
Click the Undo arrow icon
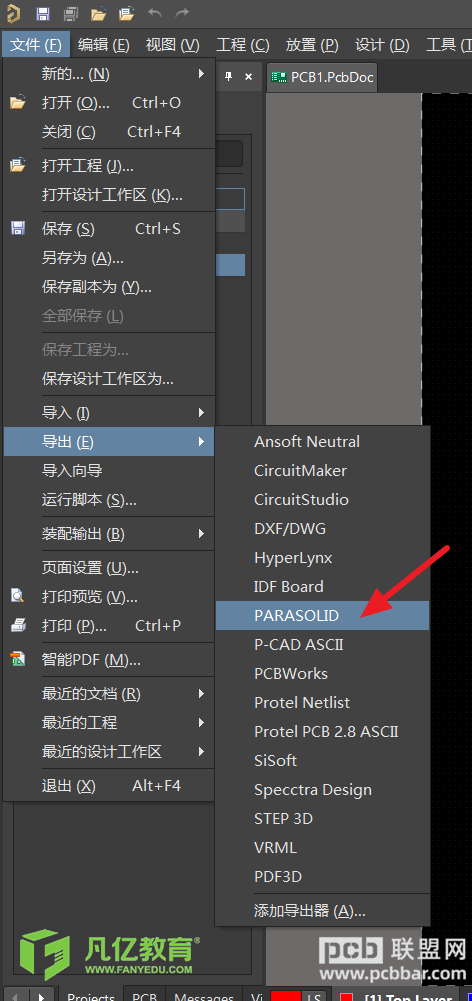[155, 13]
